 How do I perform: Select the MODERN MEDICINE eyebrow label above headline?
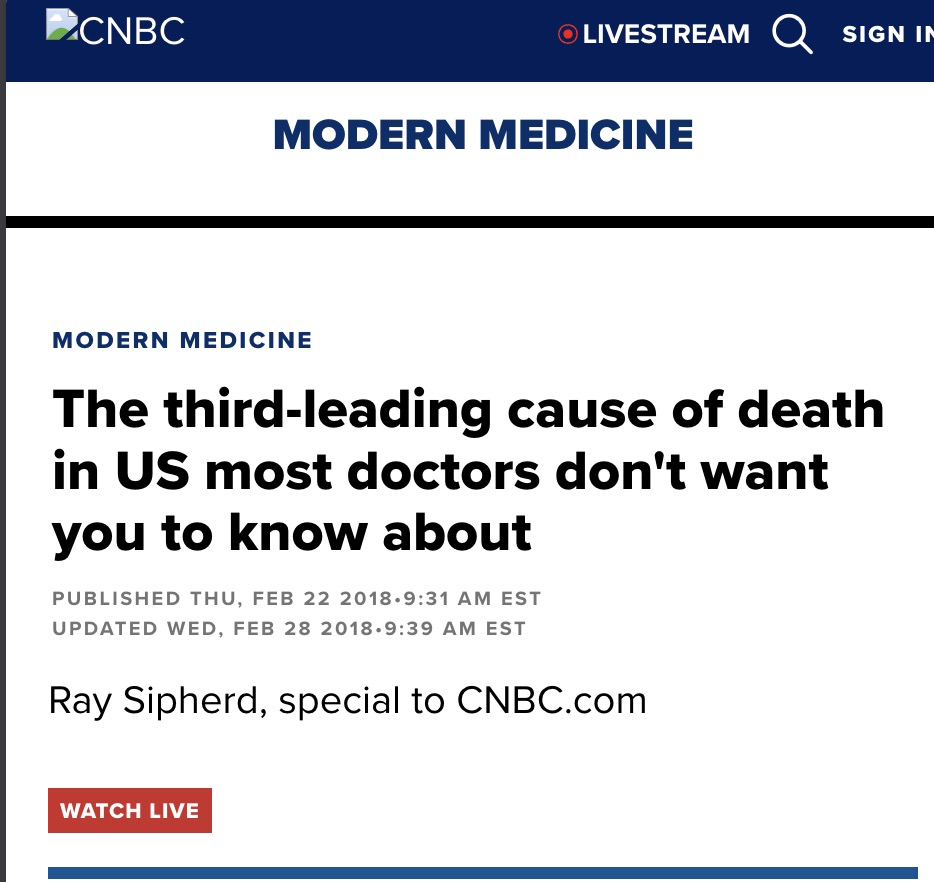[182, 340]
